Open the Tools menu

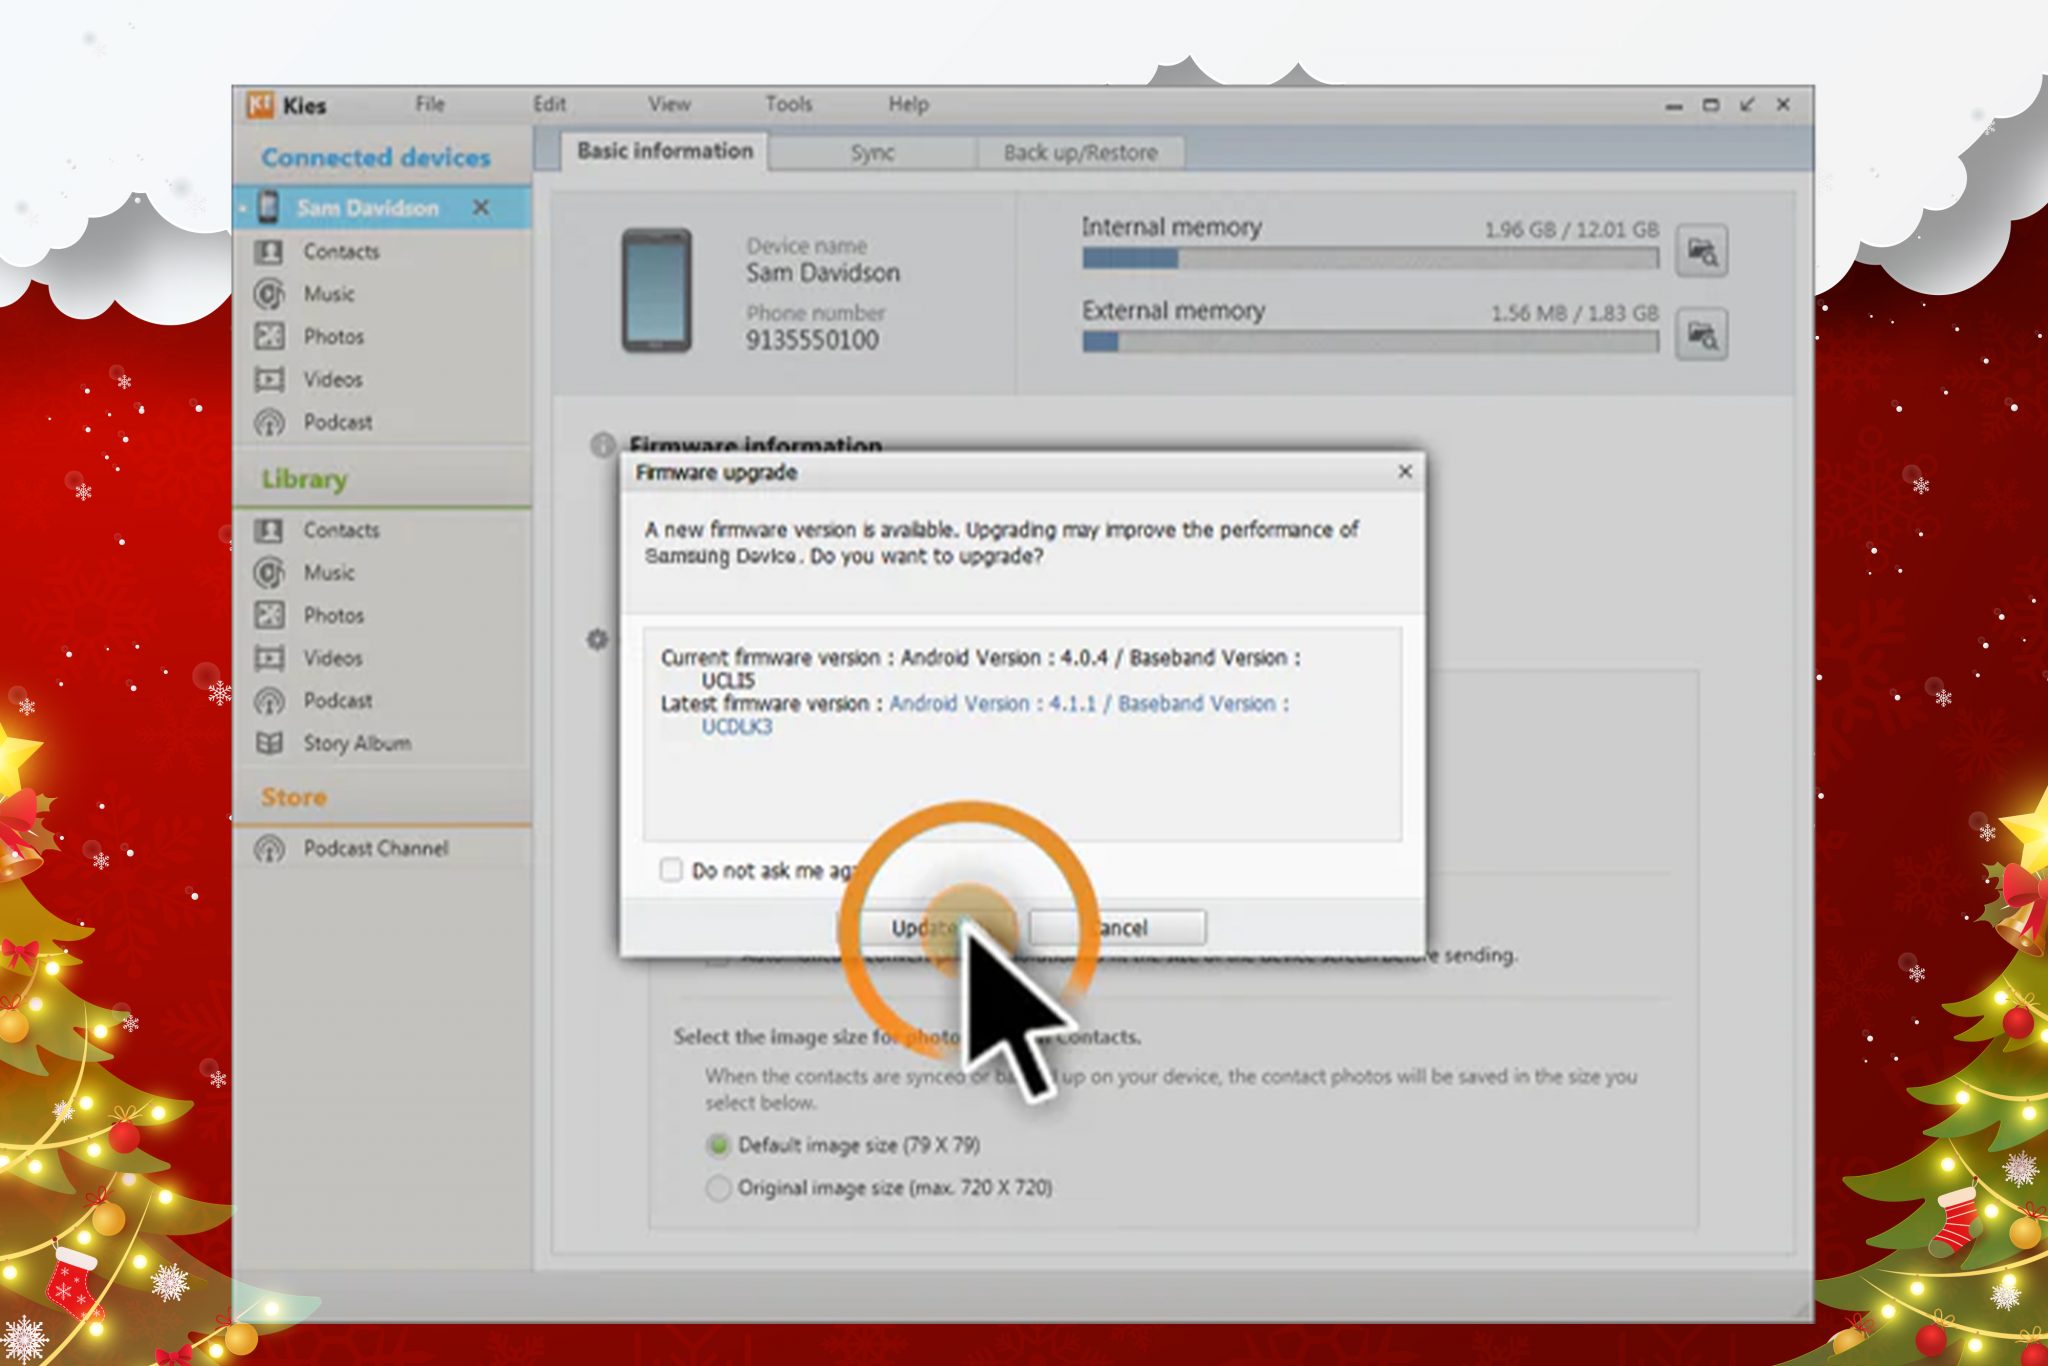[x=788, y=103]
